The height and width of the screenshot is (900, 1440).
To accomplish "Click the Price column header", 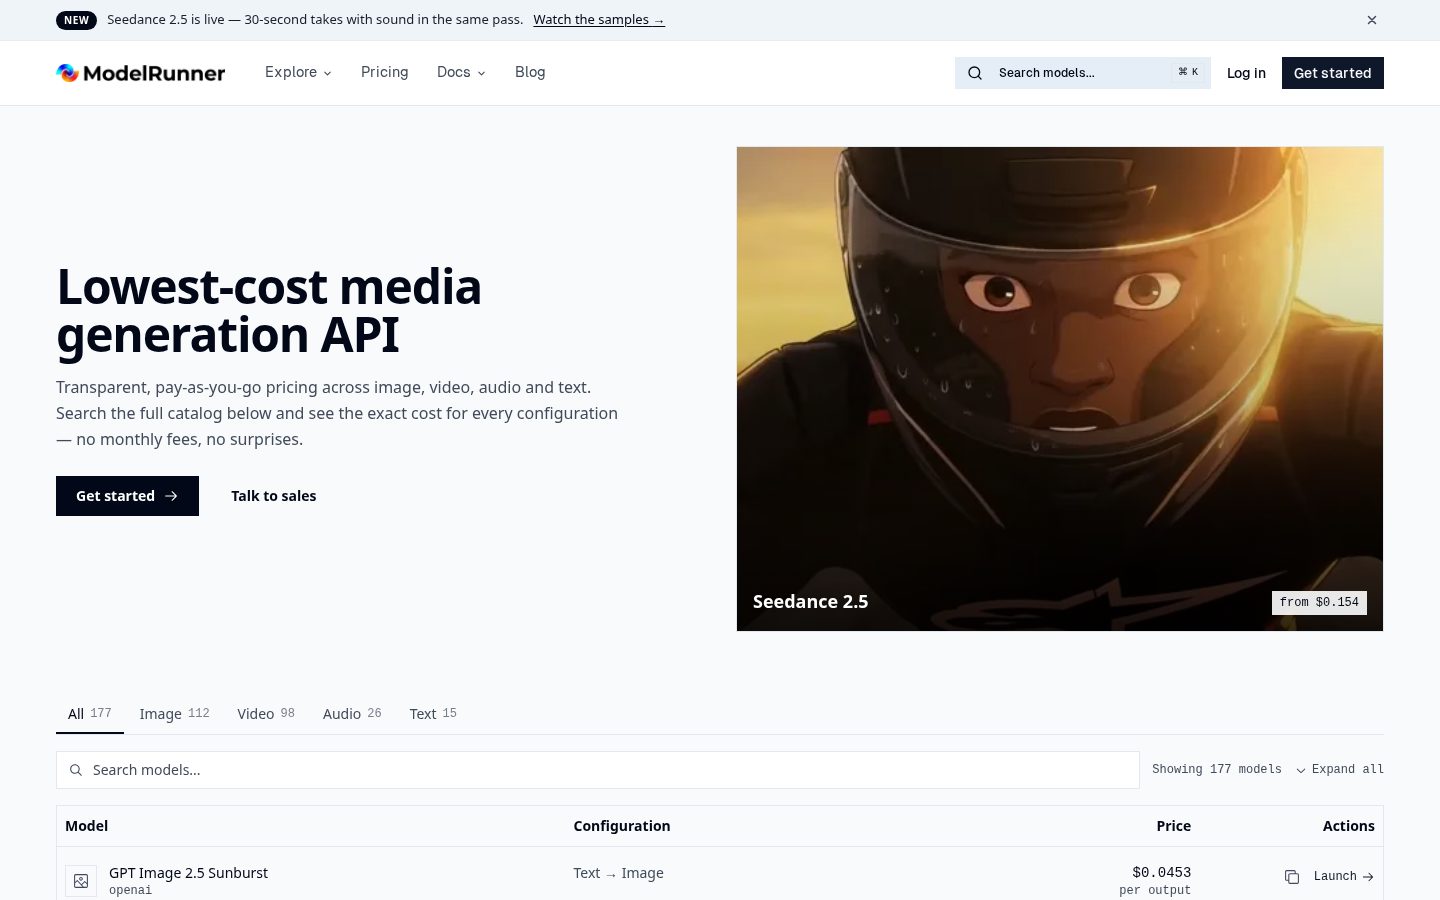I will [x=1174, y=826].
